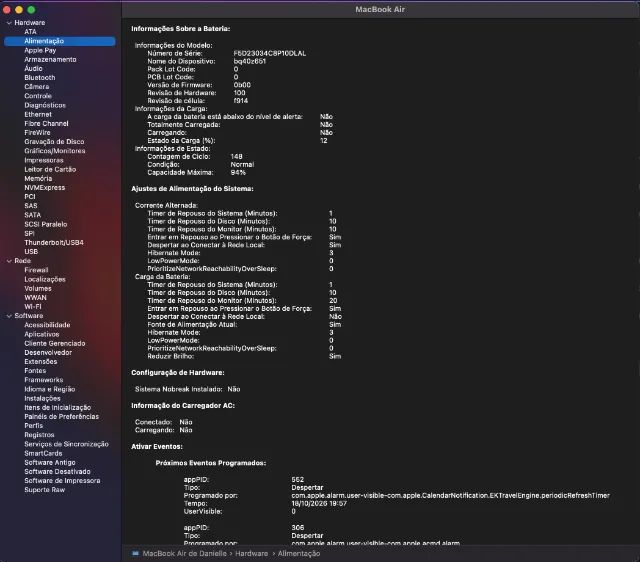Collapse the Hardware section chevron
Screen dimensions: 640x562
tap(9, 23)
